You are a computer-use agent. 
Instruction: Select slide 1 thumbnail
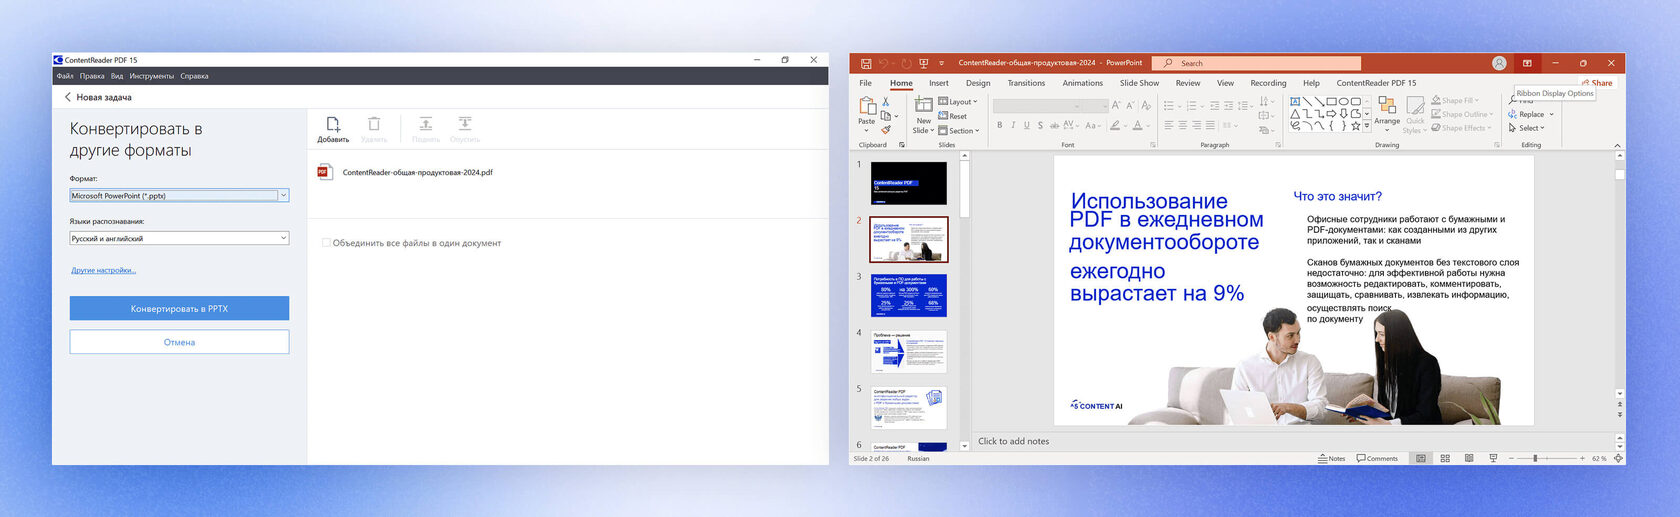(909, 183)
